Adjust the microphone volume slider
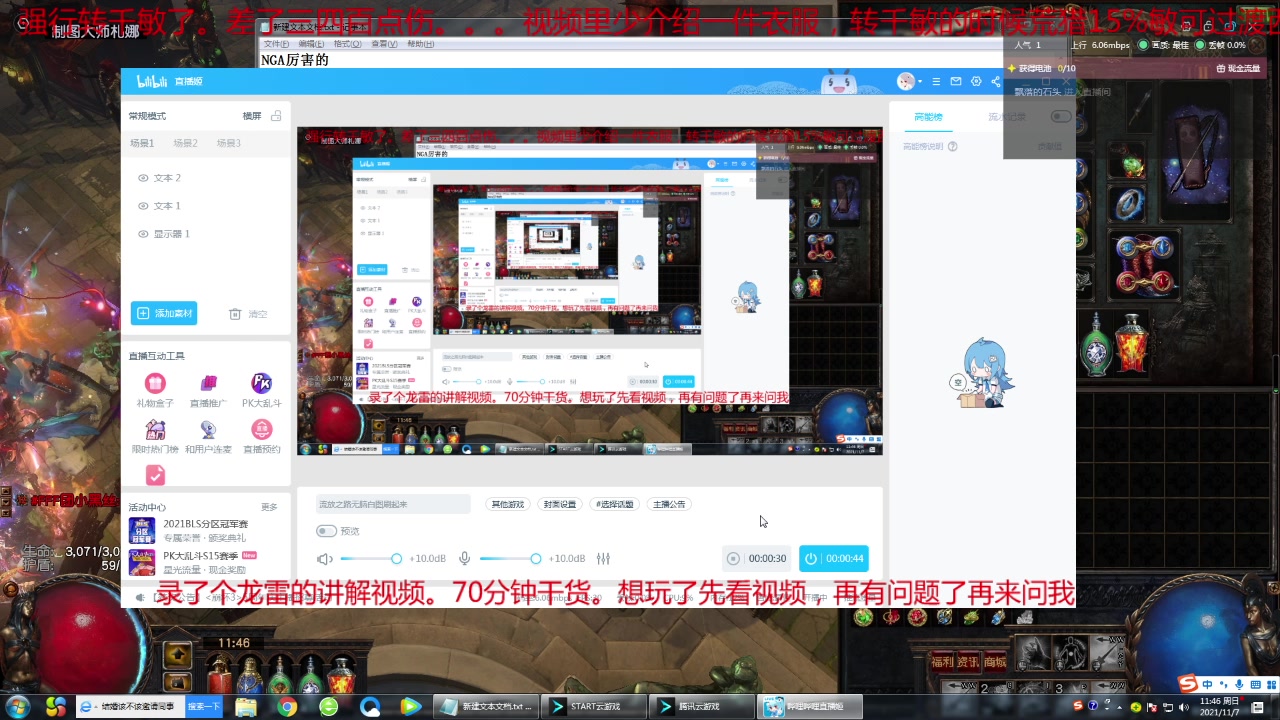 510,559
